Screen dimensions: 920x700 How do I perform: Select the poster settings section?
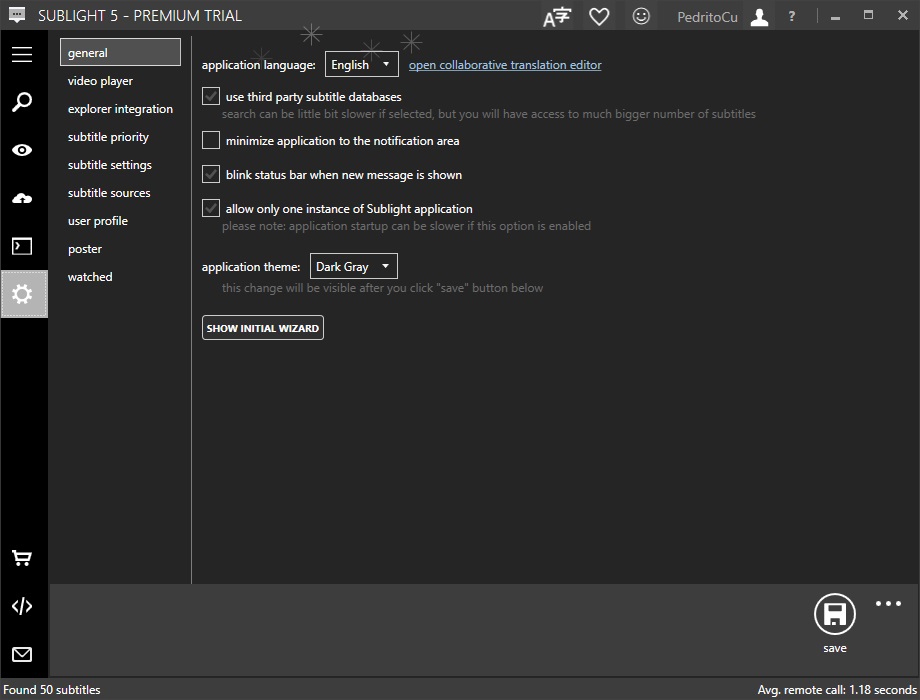pyautogui.click(x=85, y=249)
